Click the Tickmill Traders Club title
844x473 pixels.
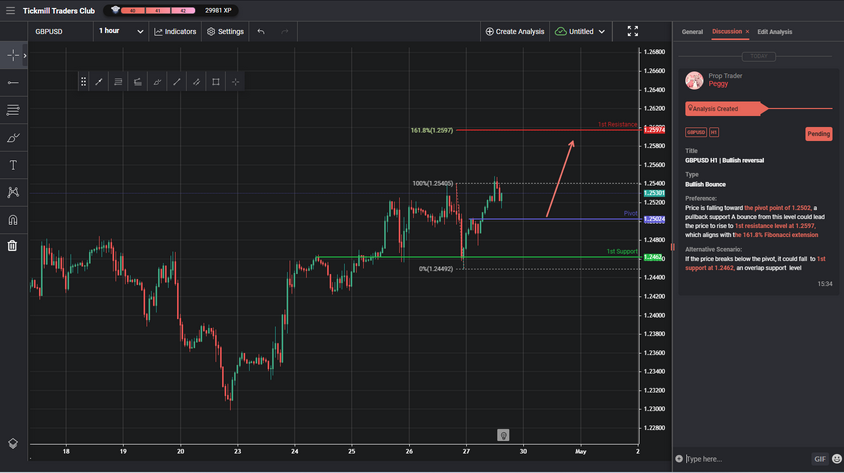tap(59, 11)
